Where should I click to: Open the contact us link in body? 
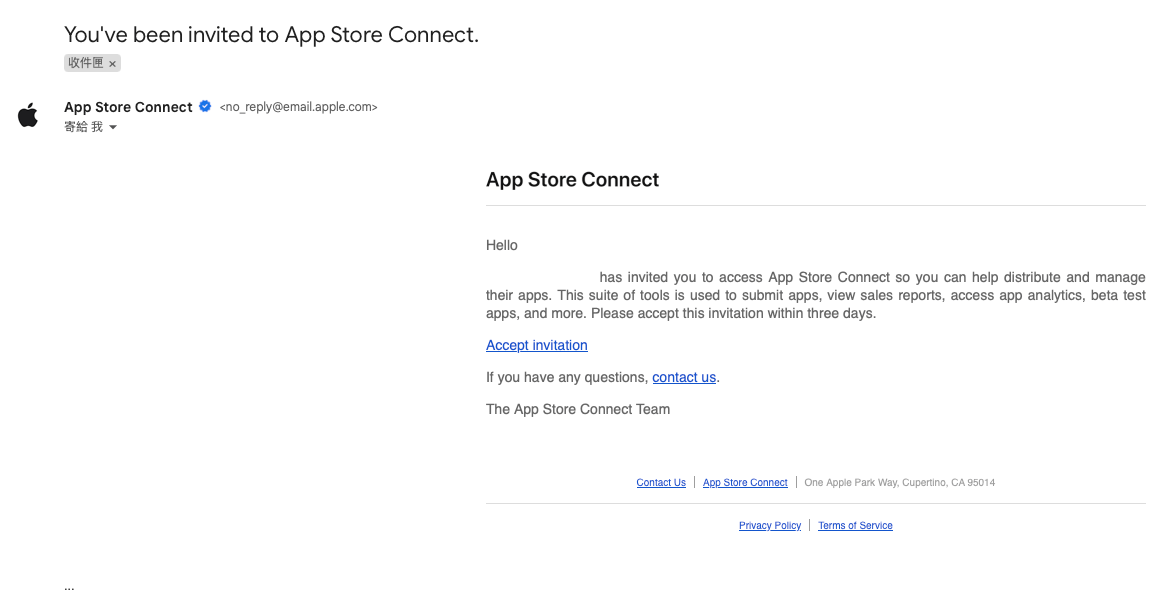coord(684,377)
